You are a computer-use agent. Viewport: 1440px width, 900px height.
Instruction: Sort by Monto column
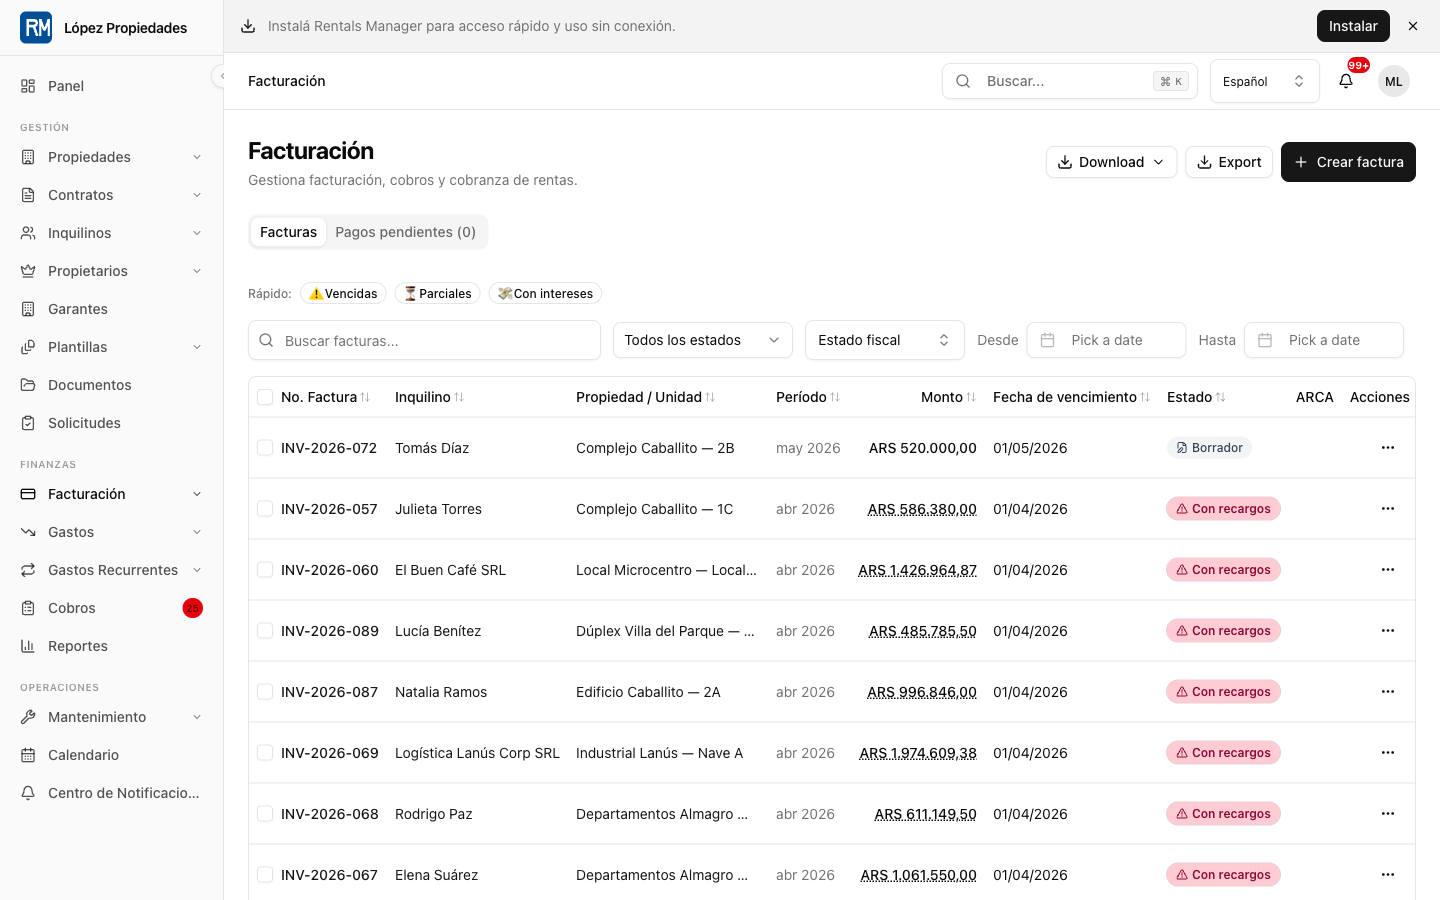pyautogui.click(x=948, y=397)
